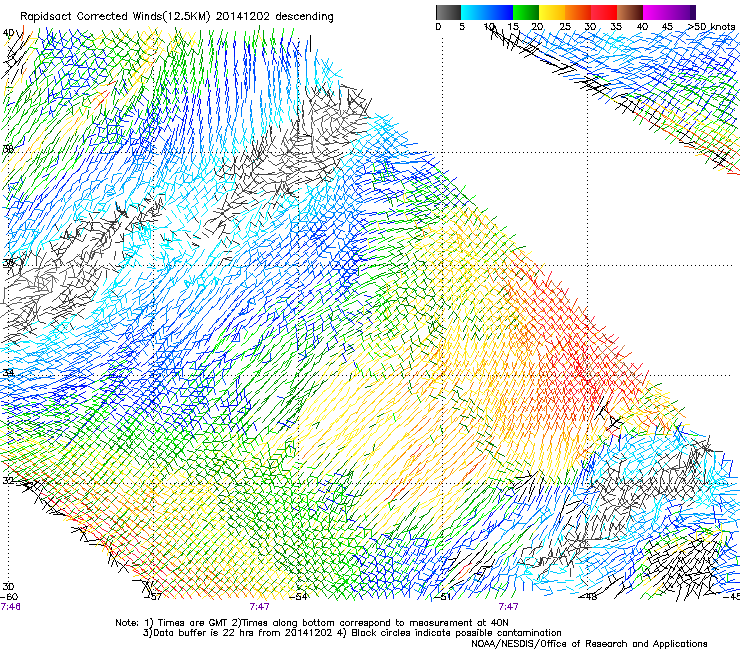Select the orange 25-30 knots legend swatch

578,12
